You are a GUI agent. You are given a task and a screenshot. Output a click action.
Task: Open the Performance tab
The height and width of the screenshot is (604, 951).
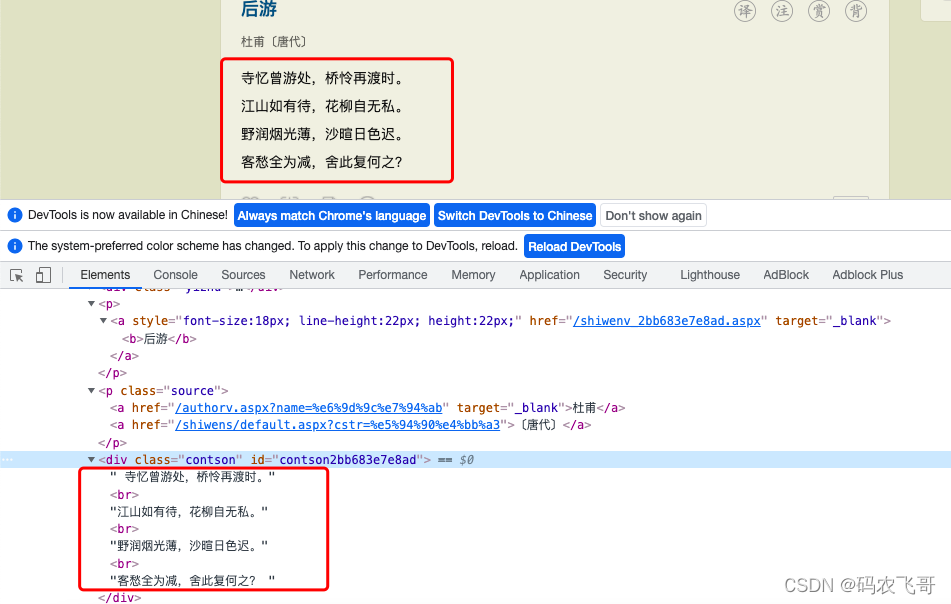pos(392,275)
